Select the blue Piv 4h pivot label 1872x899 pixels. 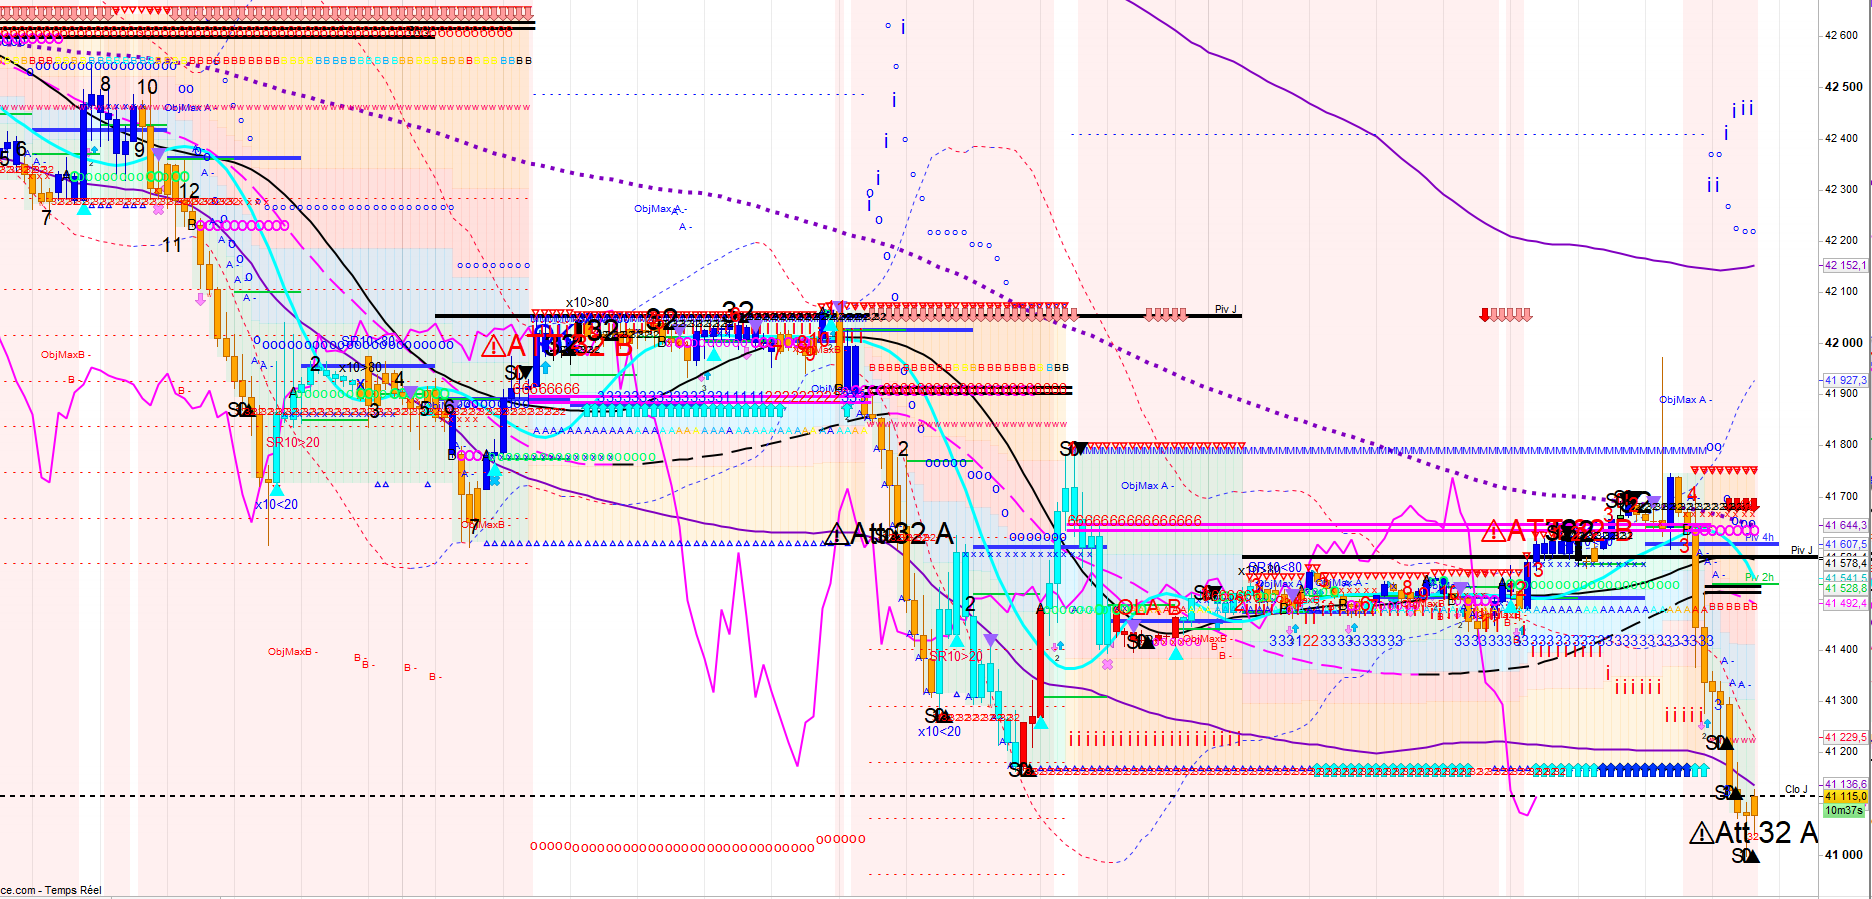pyautogui.click(x=1760, y=538)
